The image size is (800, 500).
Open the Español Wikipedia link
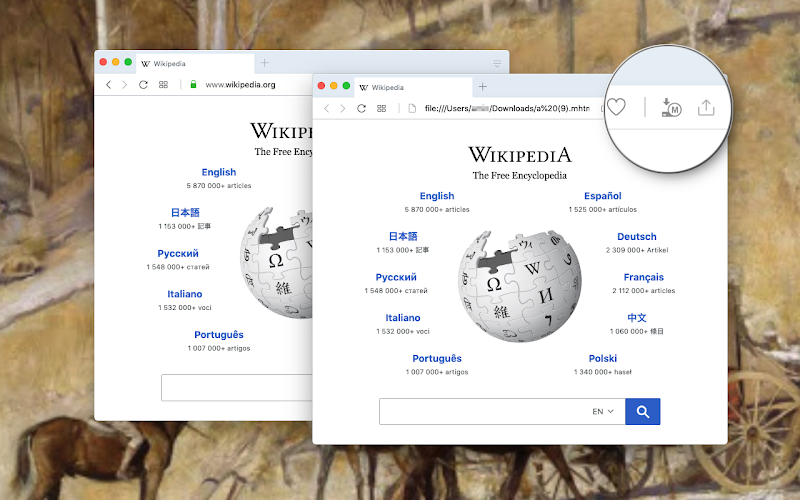(603, 196)
